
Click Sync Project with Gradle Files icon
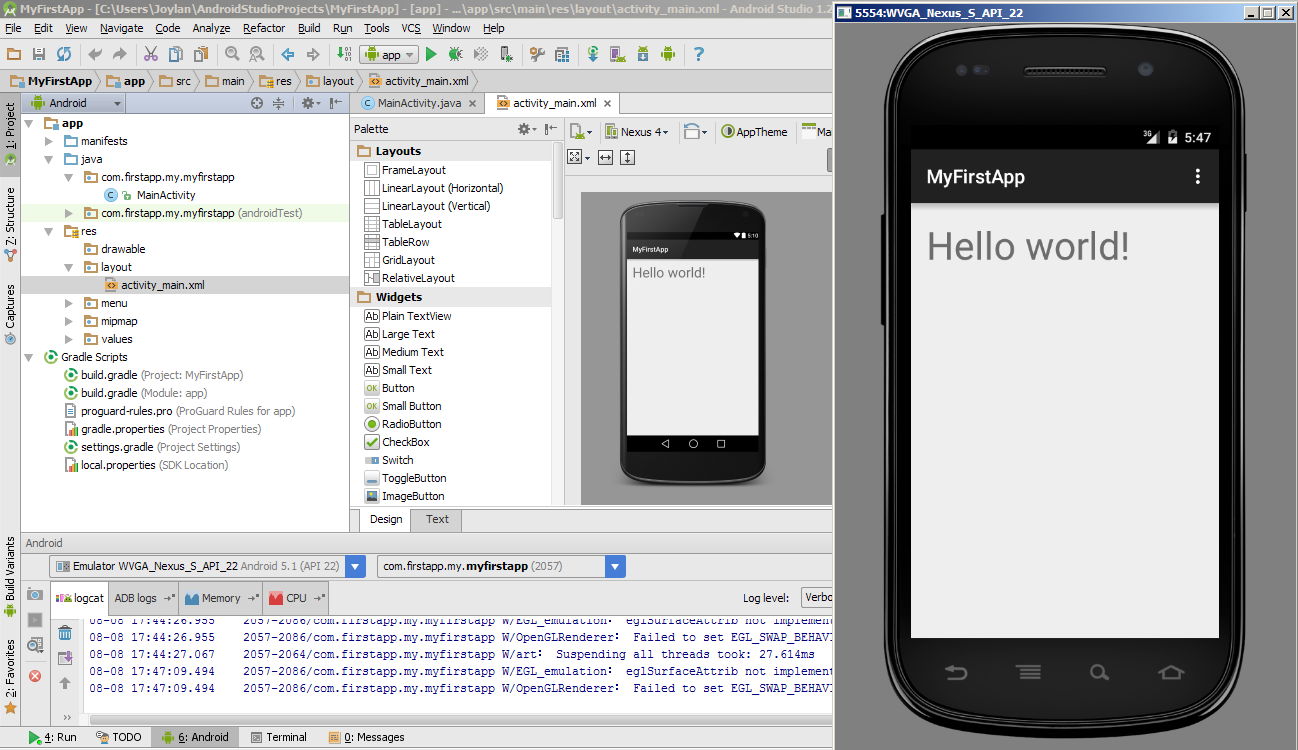(x=593, y=54)
